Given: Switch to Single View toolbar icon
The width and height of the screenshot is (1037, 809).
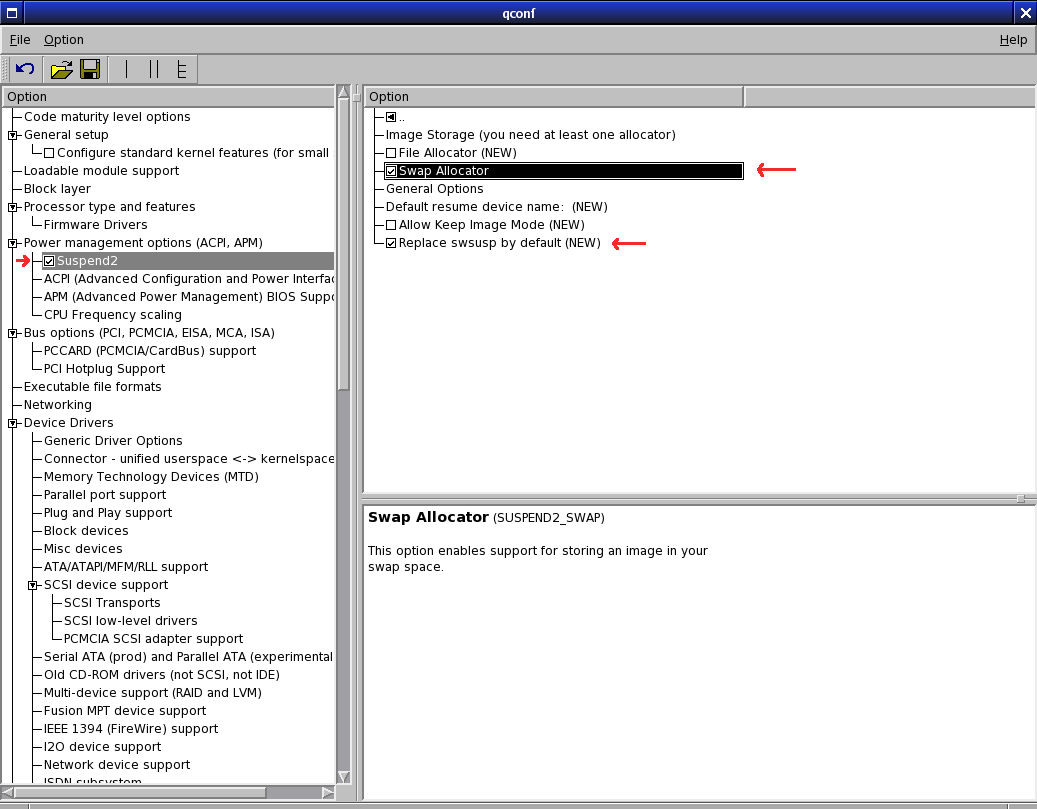Looking at the screenshot, I should coord(126,69).
